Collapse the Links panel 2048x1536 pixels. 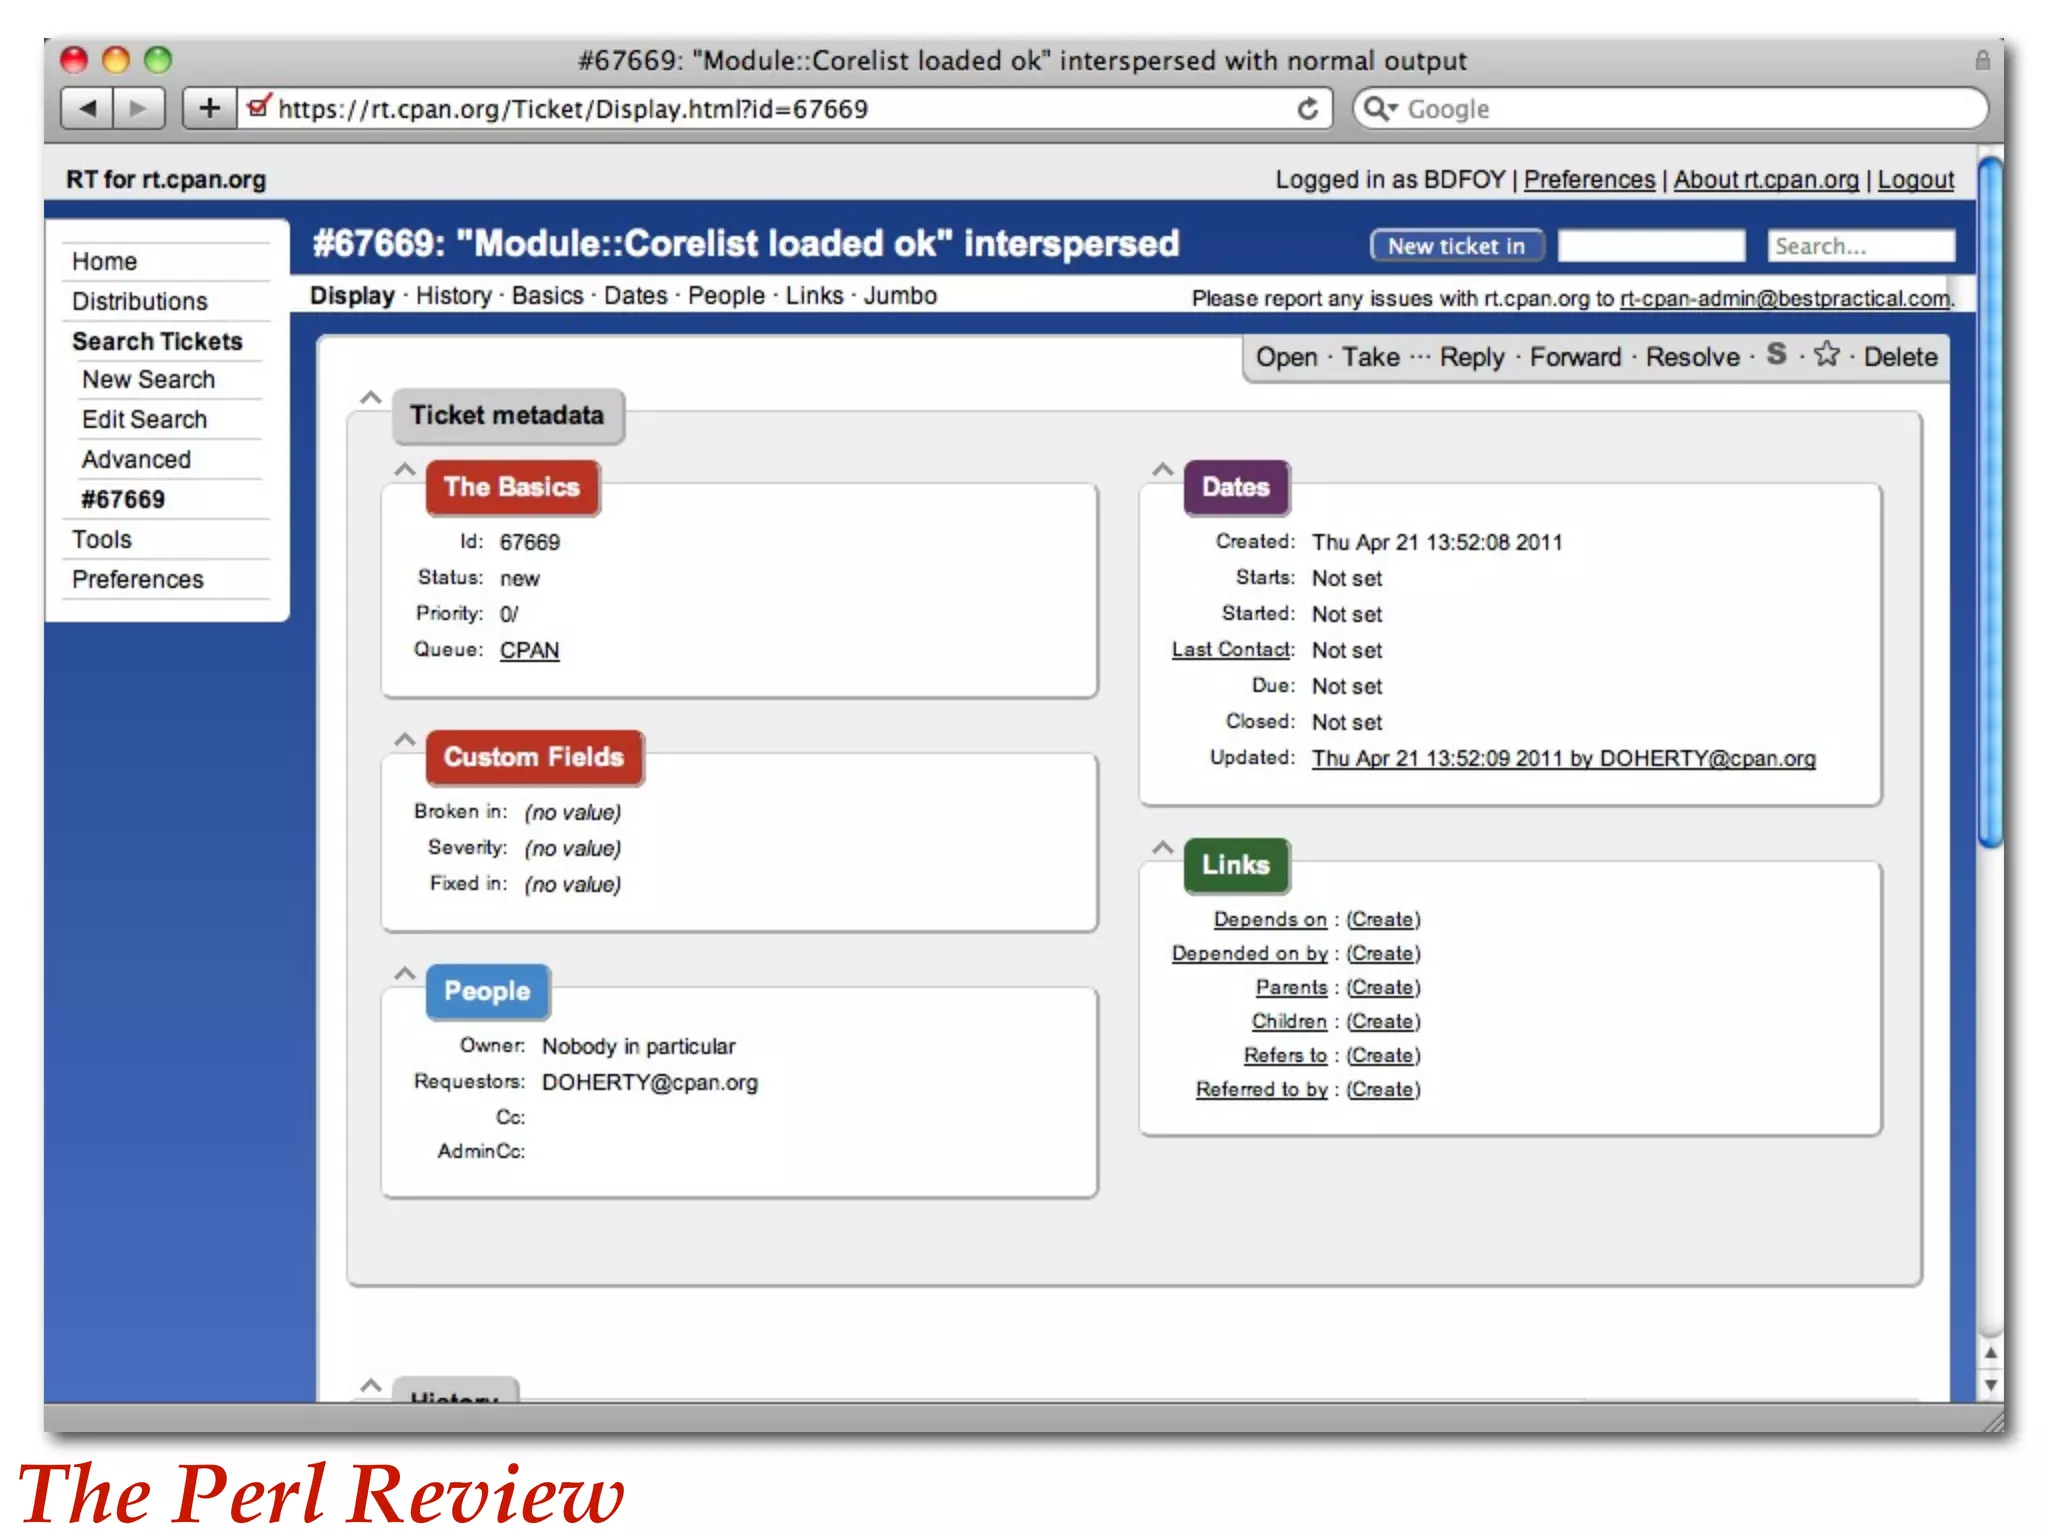(x=1162, y=847)
